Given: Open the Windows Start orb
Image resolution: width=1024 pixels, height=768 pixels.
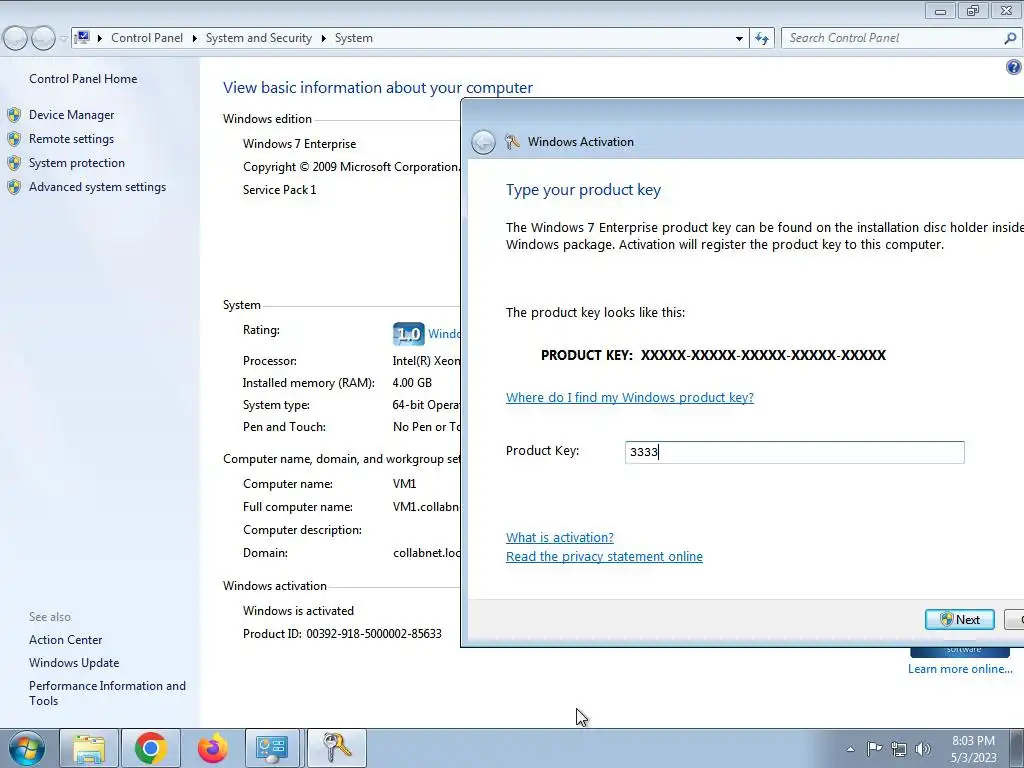Looking at the screenshot, I should pyautogui.click(x=27, y=748).
